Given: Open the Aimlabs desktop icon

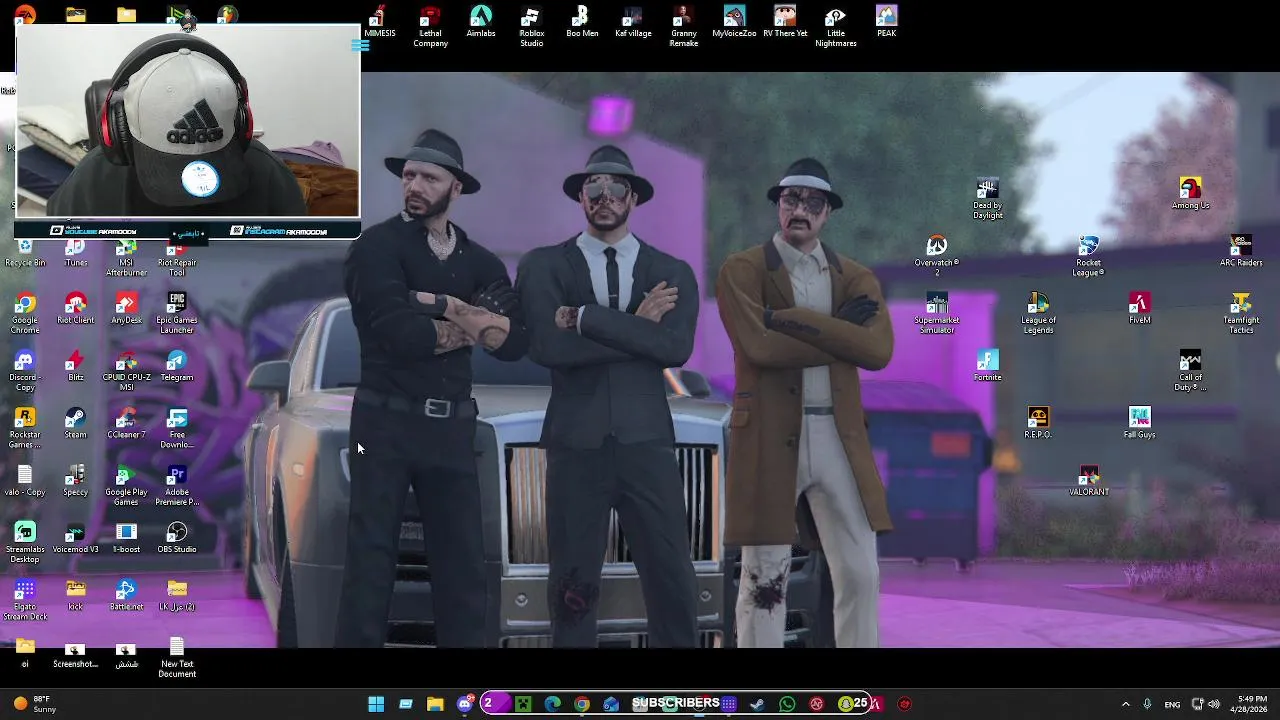Looking at the screenshot, I should pos(481,22).
